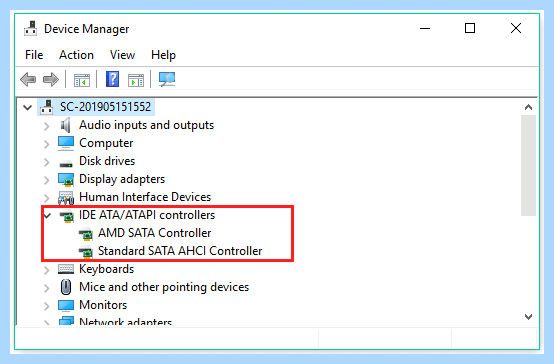This screenshot has height=364, width=554.
Task: Open the File menu
Action: tap(34, 55)
